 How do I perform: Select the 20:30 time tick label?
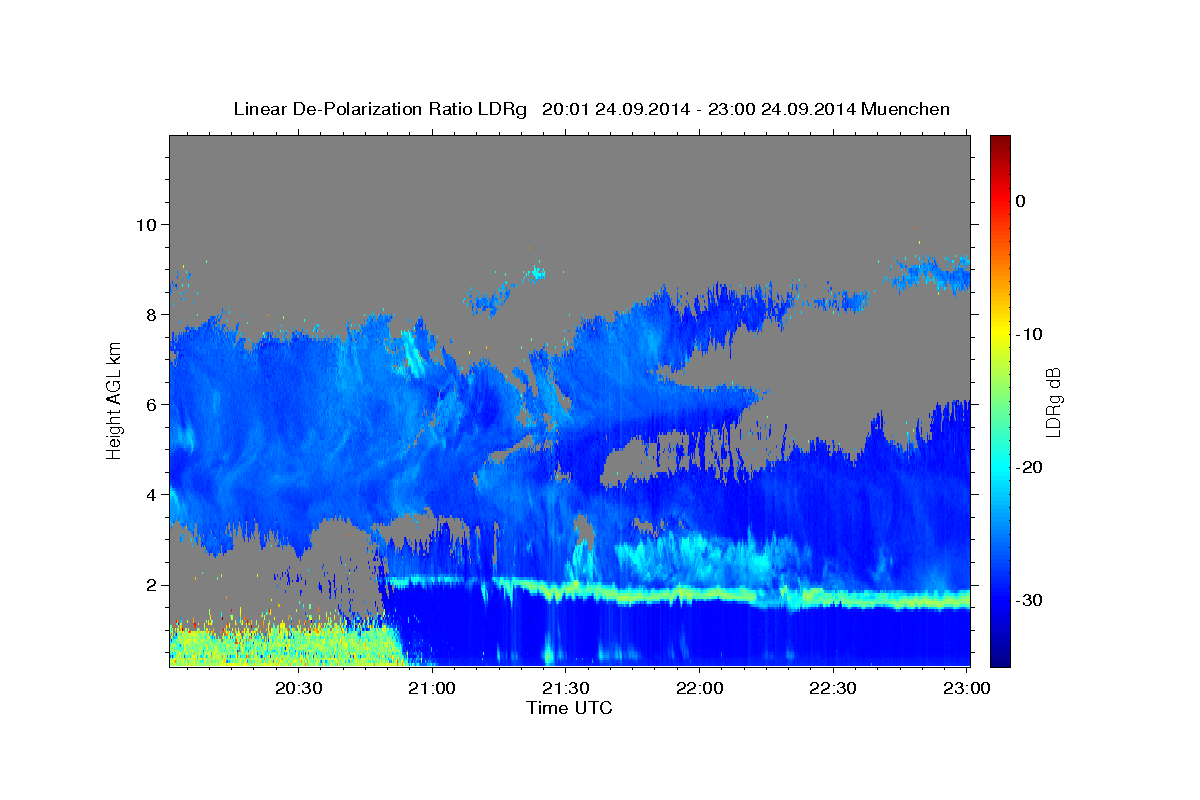299,688
